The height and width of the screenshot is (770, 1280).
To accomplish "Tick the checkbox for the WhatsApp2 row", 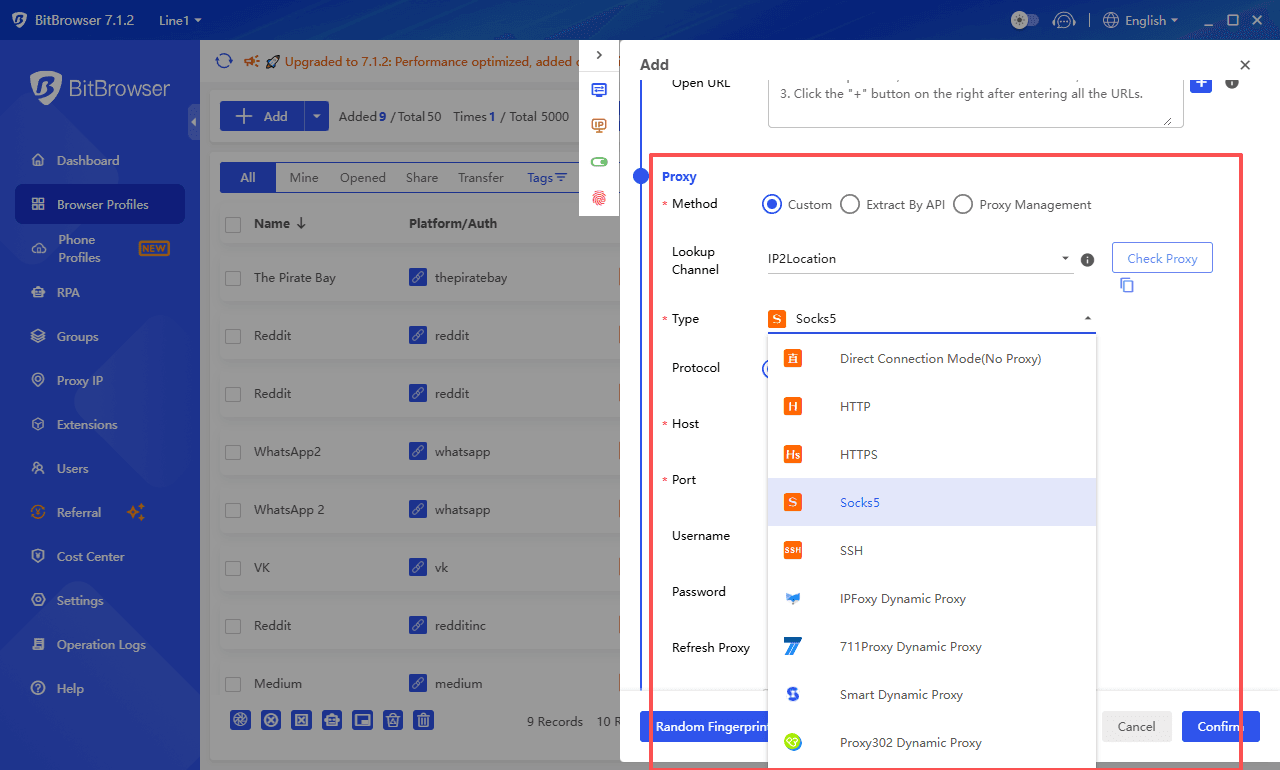I will [x=233, y=452].
